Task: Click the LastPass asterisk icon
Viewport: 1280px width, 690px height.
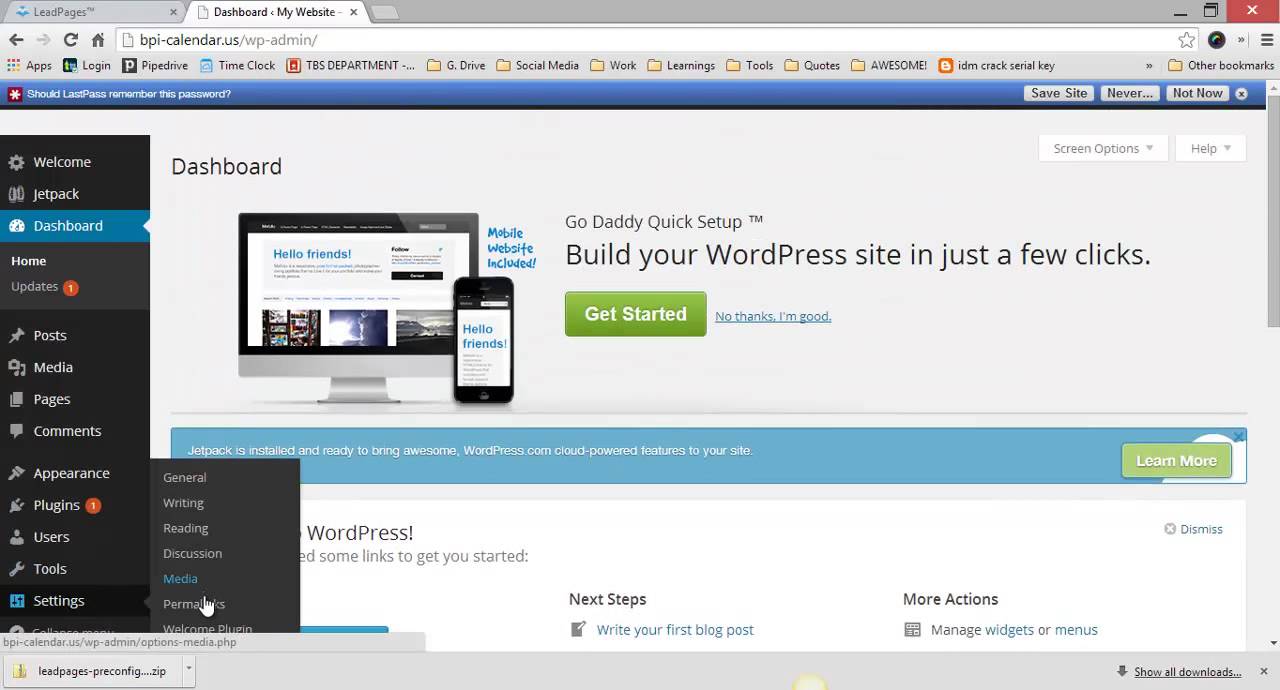Action: pyautogui.click(x=14, y=93)
